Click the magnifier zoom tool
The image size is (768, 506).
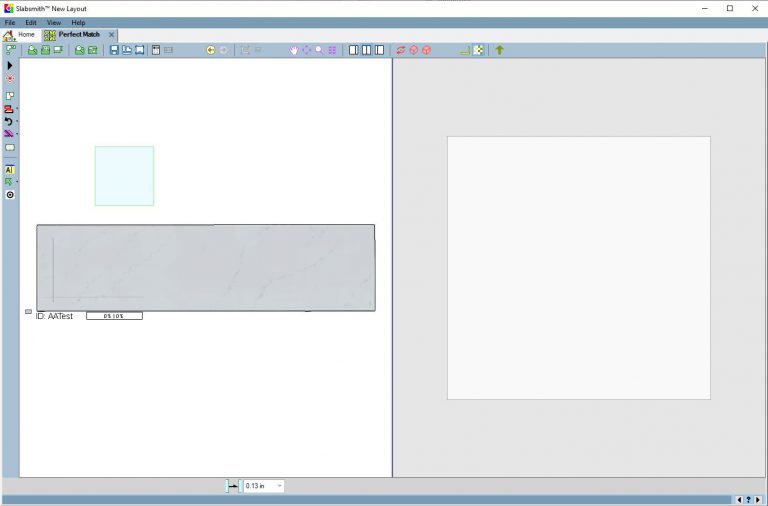[x=319, y=50]
